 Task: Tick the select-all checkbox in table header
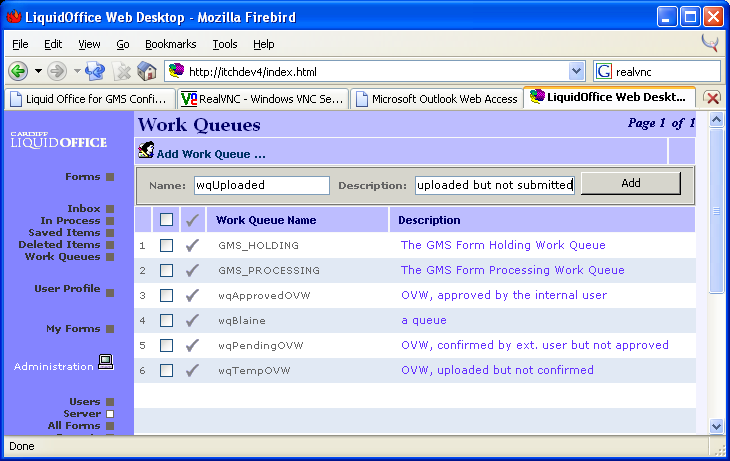tap(167, 220)
